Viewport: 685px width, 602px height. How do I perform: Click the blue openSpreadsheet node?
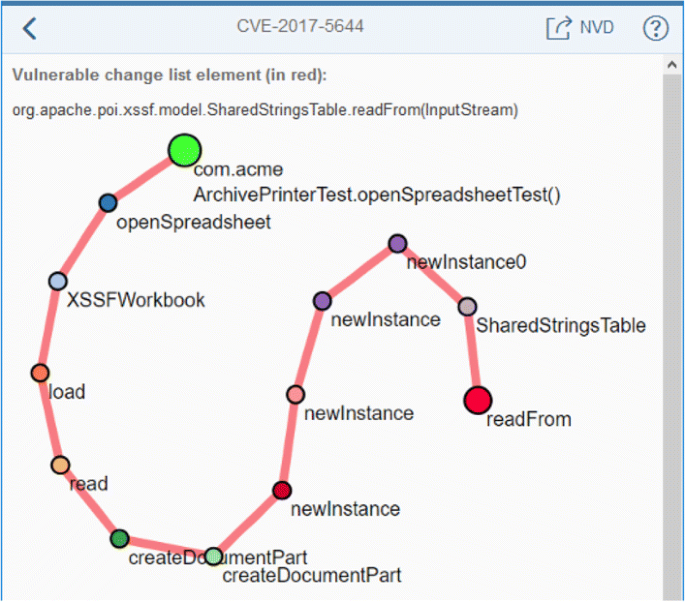(x=108, y=203)
